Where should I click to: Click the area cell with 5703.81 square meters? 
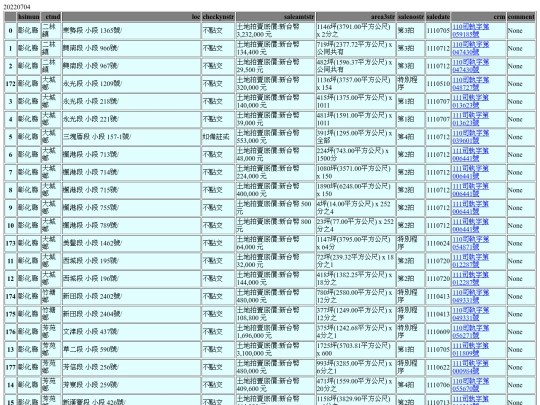[x=356, y=350]
